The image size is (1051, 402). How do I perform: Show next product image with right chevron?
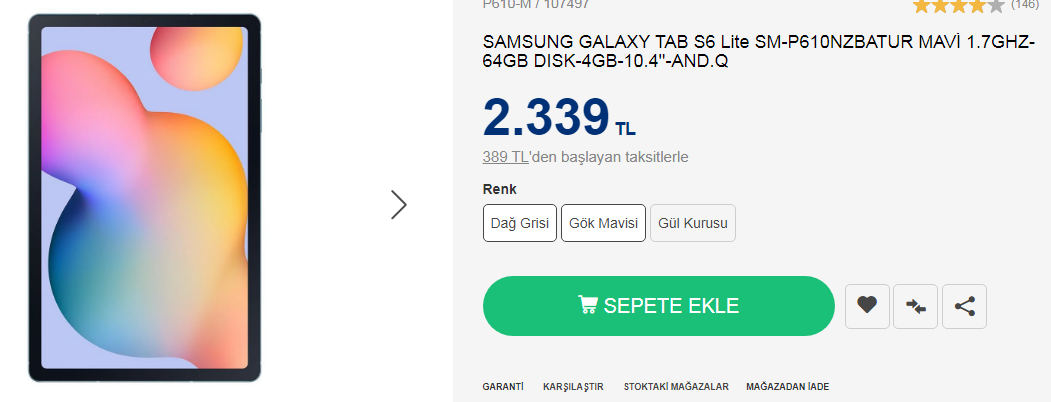pyautogui.click(x=399, y=204)
